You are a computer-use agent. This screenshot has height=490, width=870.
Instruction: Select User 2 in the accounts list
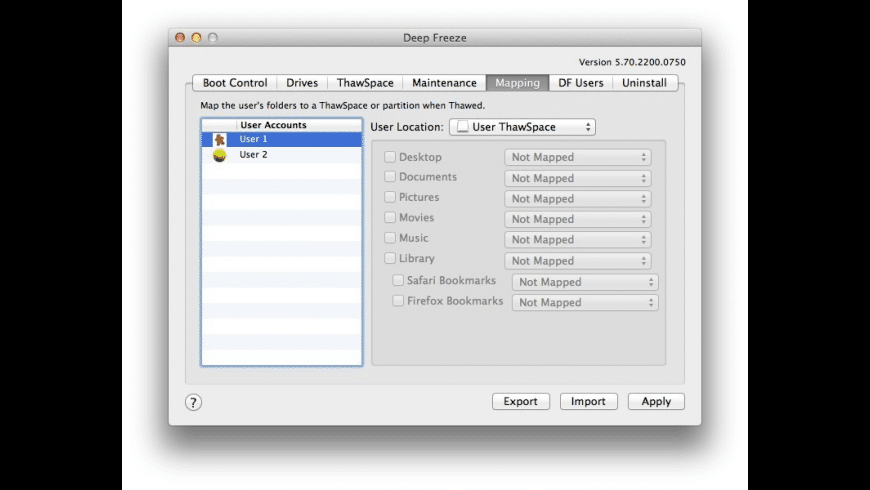click(x=282, y=155)
